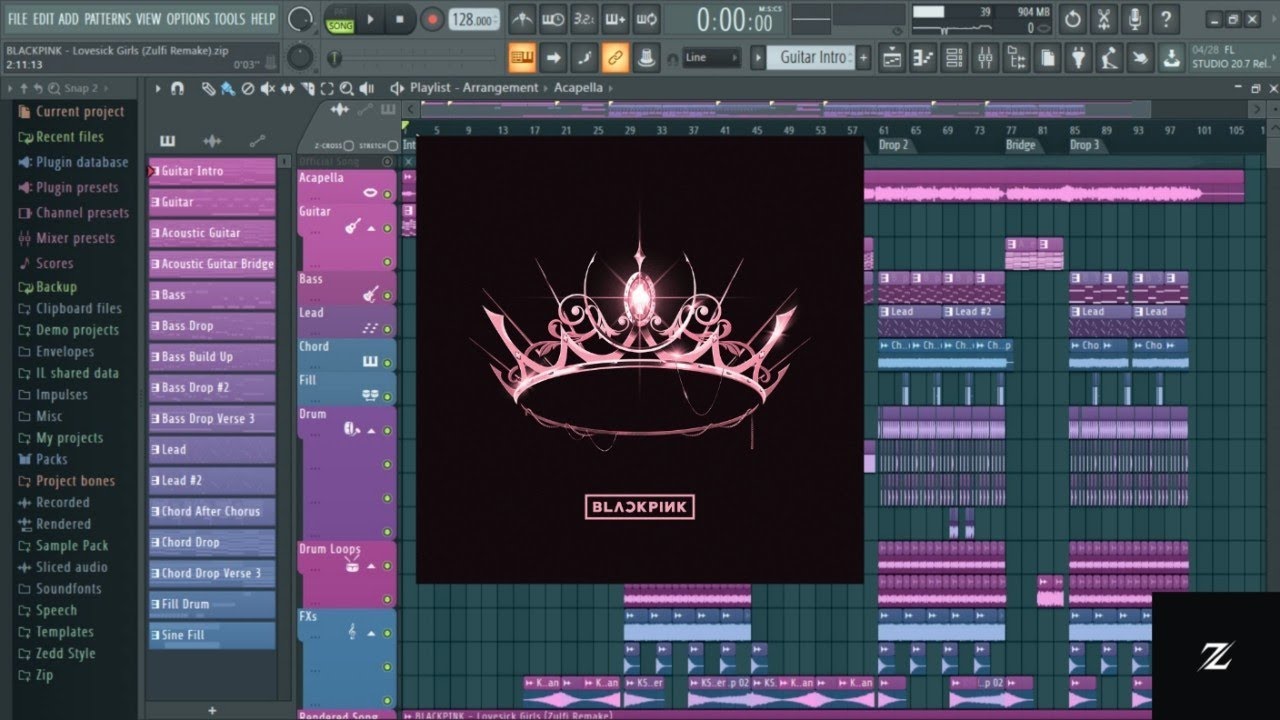Toggle the metronome icon
This screenshot has height=720, width=1280.
[x=522, y=19]
